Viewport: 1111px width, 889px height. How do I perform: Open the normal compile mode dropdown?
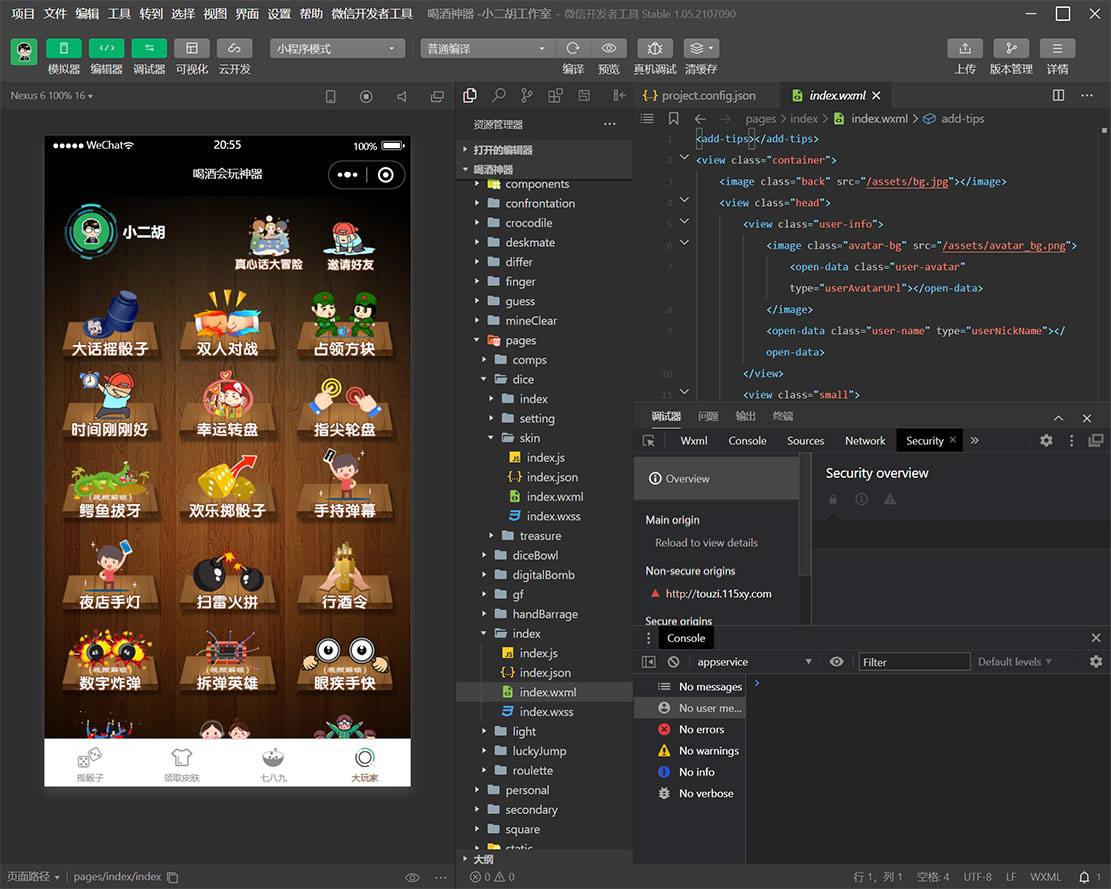coord(486,49)
